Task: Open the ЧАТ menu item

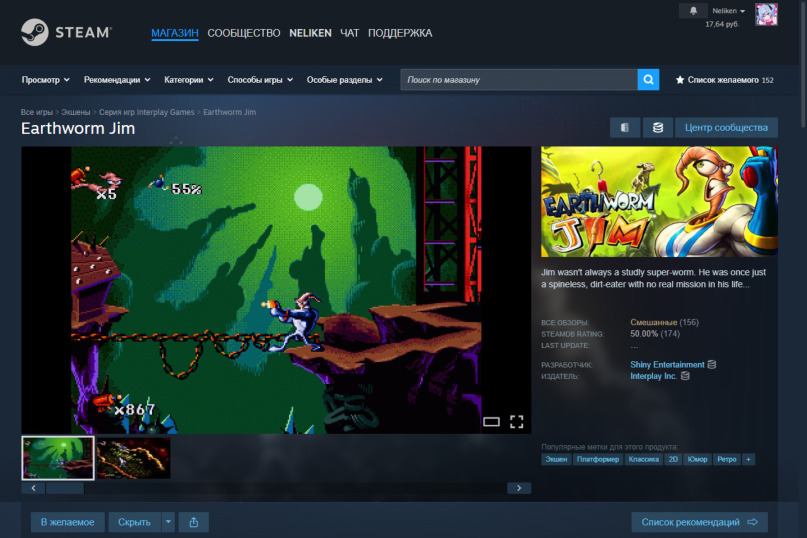Action: click(x=349, y=33)
